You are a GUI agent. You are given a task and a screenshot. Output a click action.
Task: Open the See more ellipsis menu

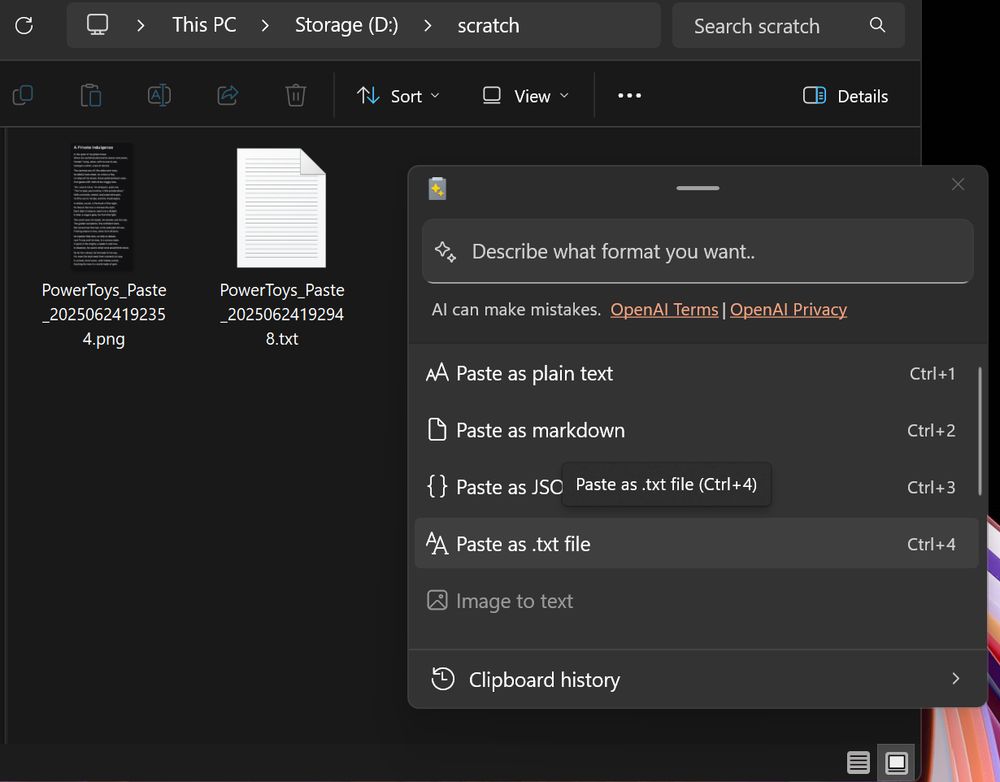click(x=629, y=96)
